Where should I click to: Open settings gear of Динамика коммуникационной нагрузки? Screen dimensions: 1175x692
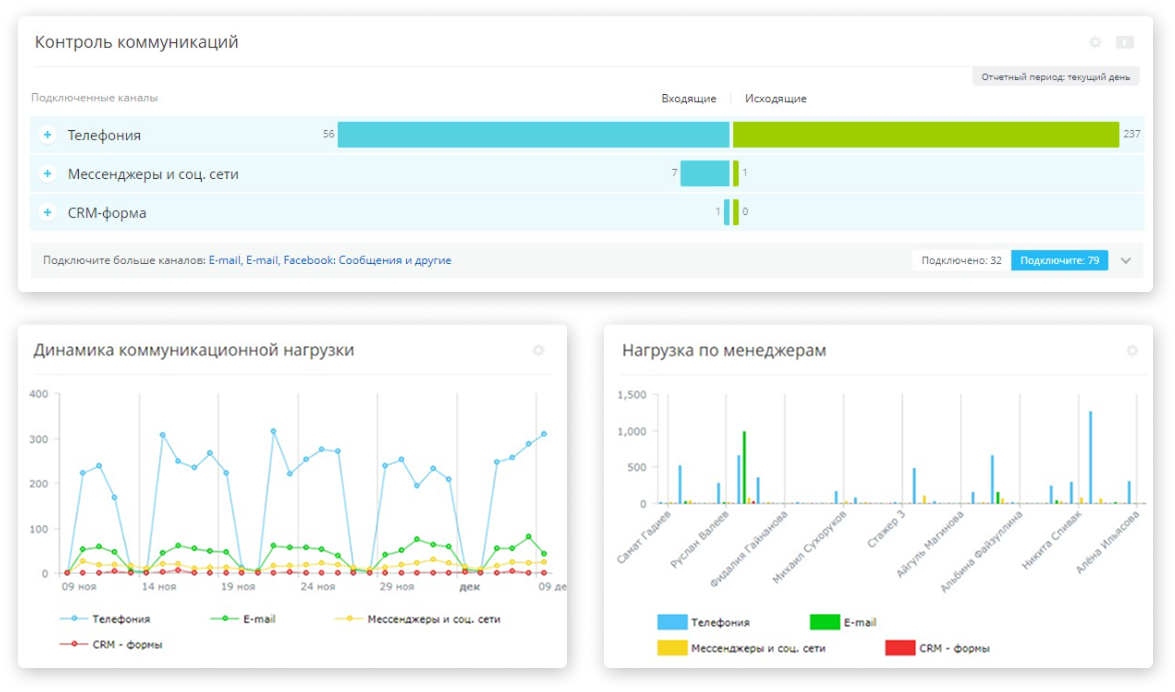point(538,350)
